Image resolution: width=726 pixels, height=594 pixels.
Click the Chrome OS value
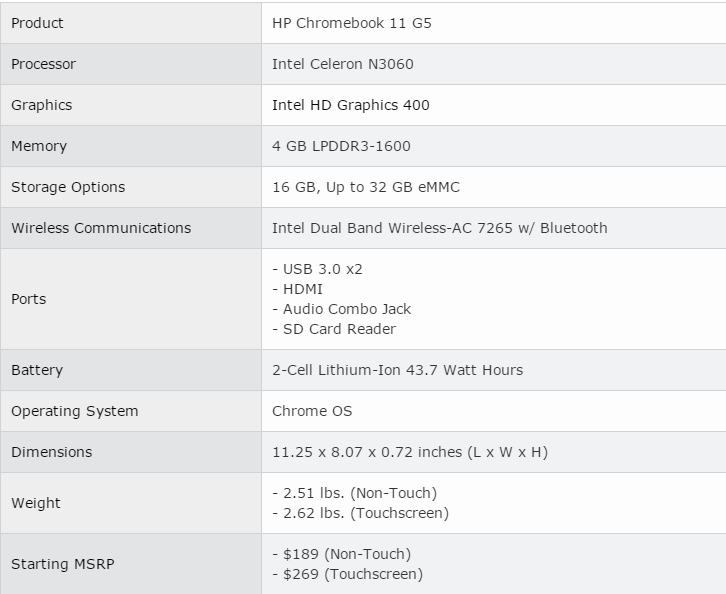312,411
